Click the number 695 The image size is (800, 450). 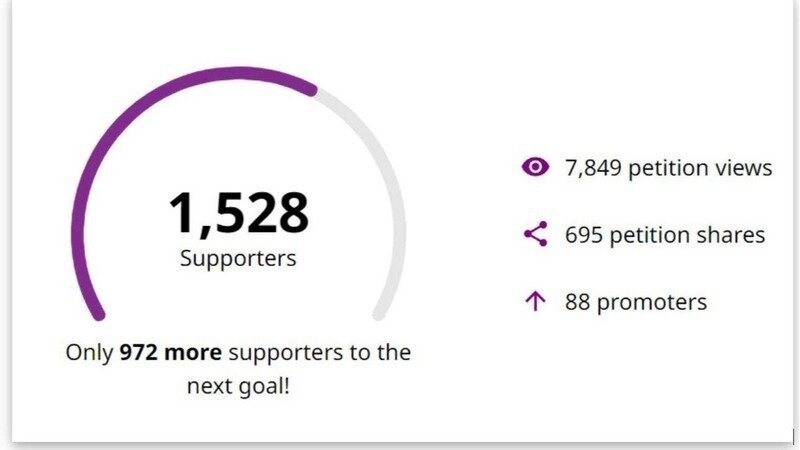tap(584, 235)
